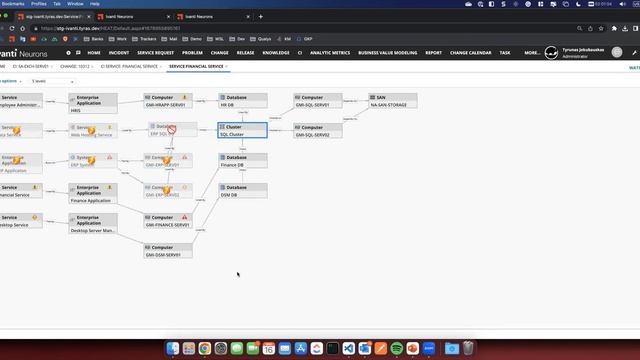
Task: Open the CHANGE CALENDAR workspace
Action: click(471, 53)
